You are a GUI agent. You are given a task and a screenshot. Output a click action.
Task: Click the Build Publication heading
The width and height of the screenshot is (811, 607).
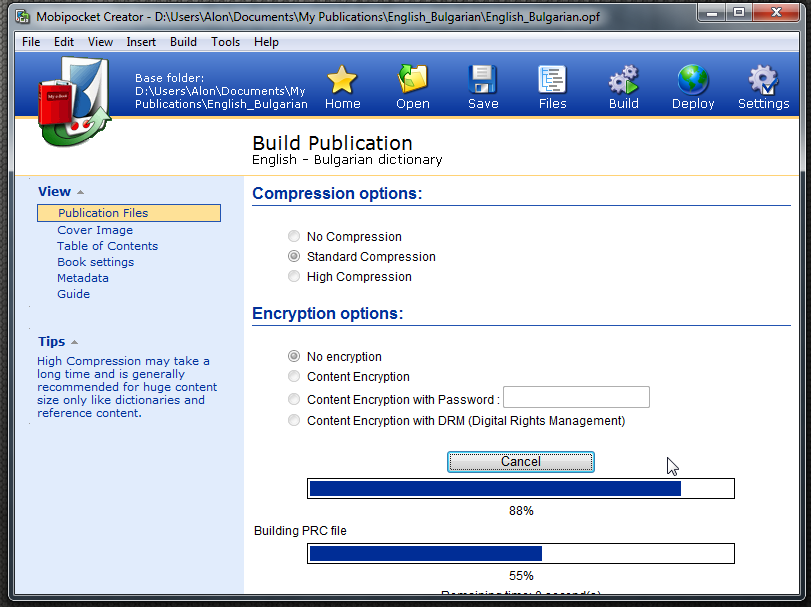click(x=333, y=143)
